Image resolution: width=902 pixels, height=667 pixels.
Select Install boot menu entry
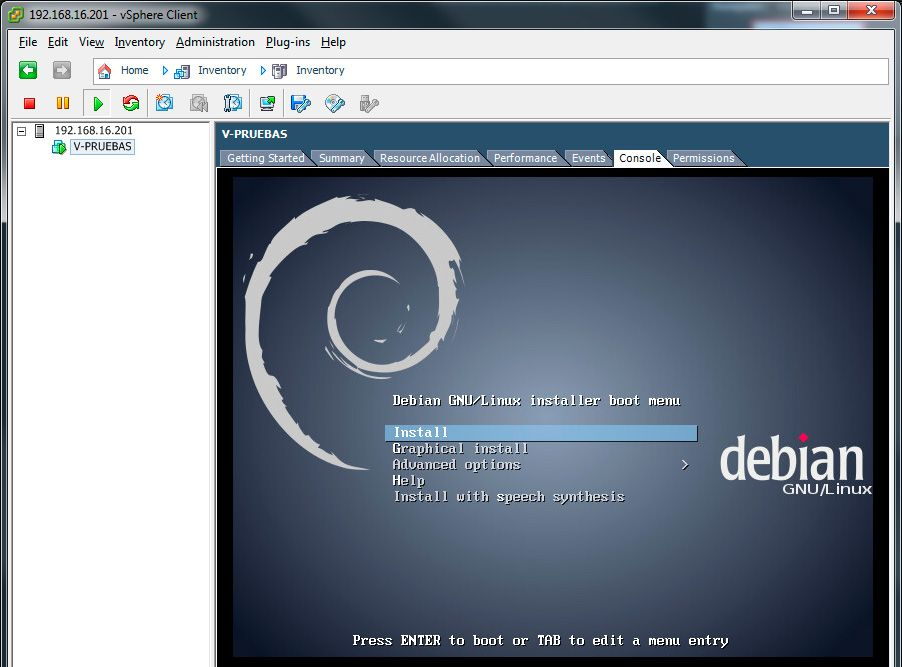(541, 433)
